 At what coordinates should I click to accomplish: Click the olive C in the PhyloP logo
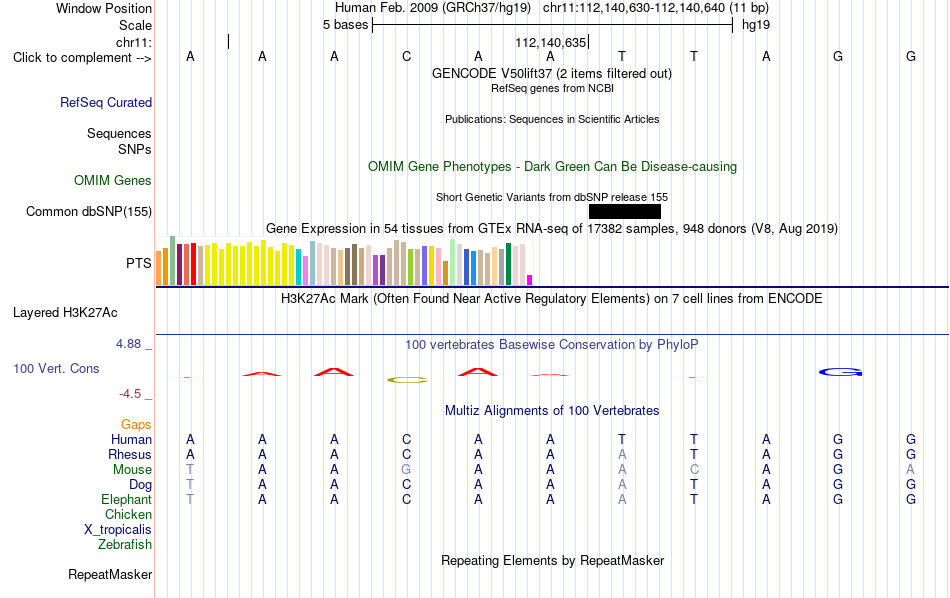pyautogui.click(x=407, y=380)
